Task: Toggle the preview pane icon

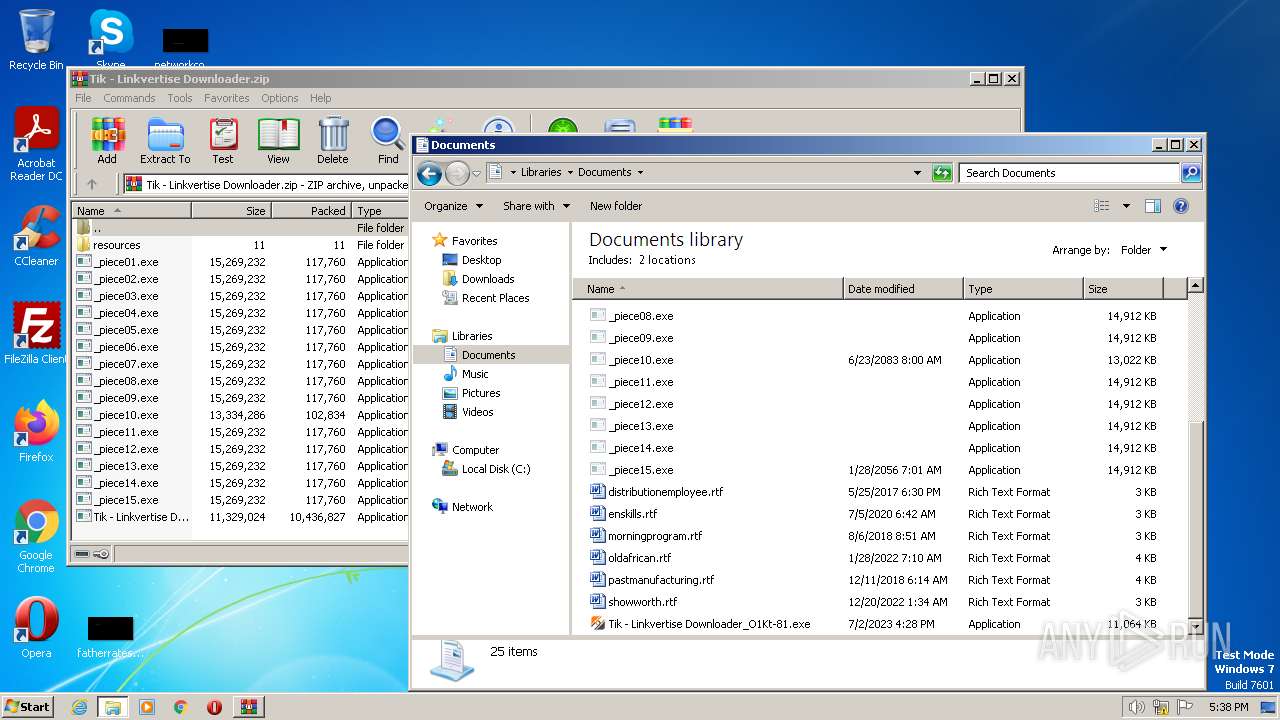Action: [1152, 206]
